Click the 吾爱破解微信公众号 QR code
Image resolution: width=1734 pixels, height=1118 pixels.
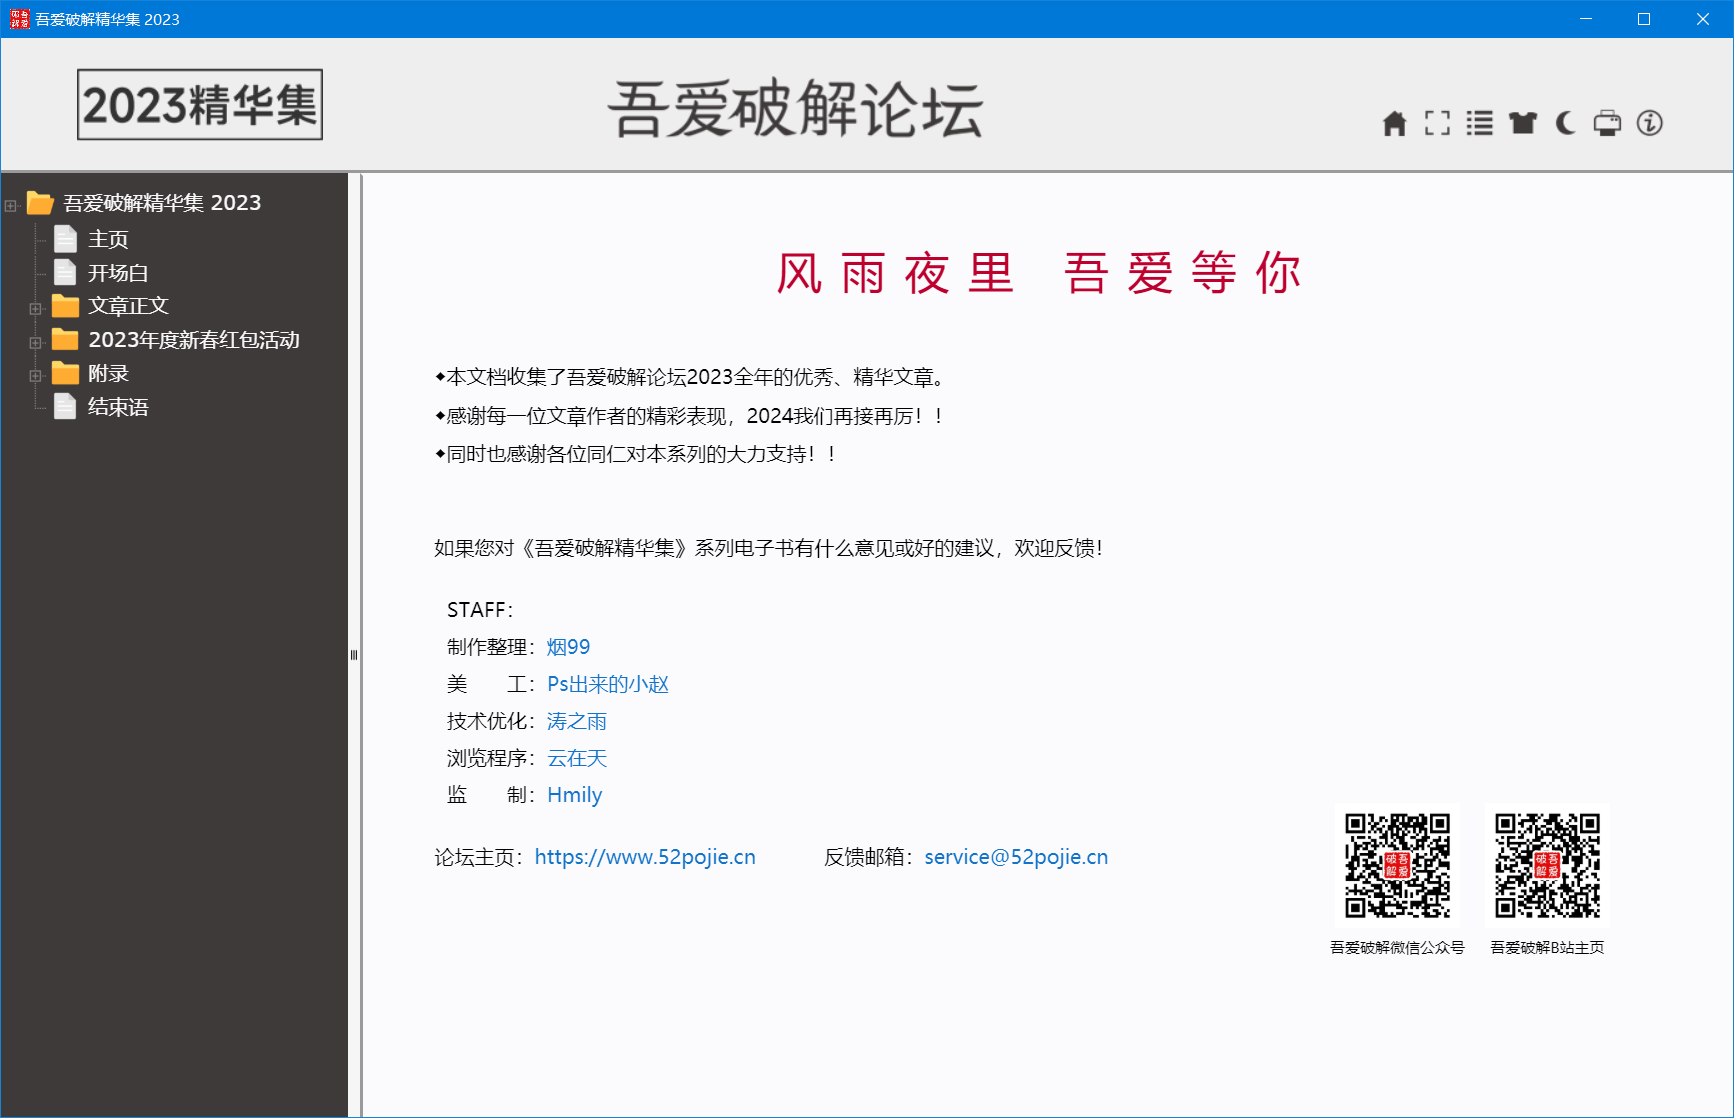tap(1397, 863)
